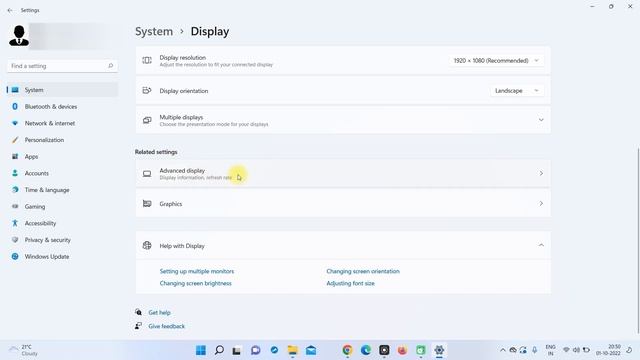Open Changing screen brightness link
The height and width of the screenshot is (360, 640).
pos(196,283)
